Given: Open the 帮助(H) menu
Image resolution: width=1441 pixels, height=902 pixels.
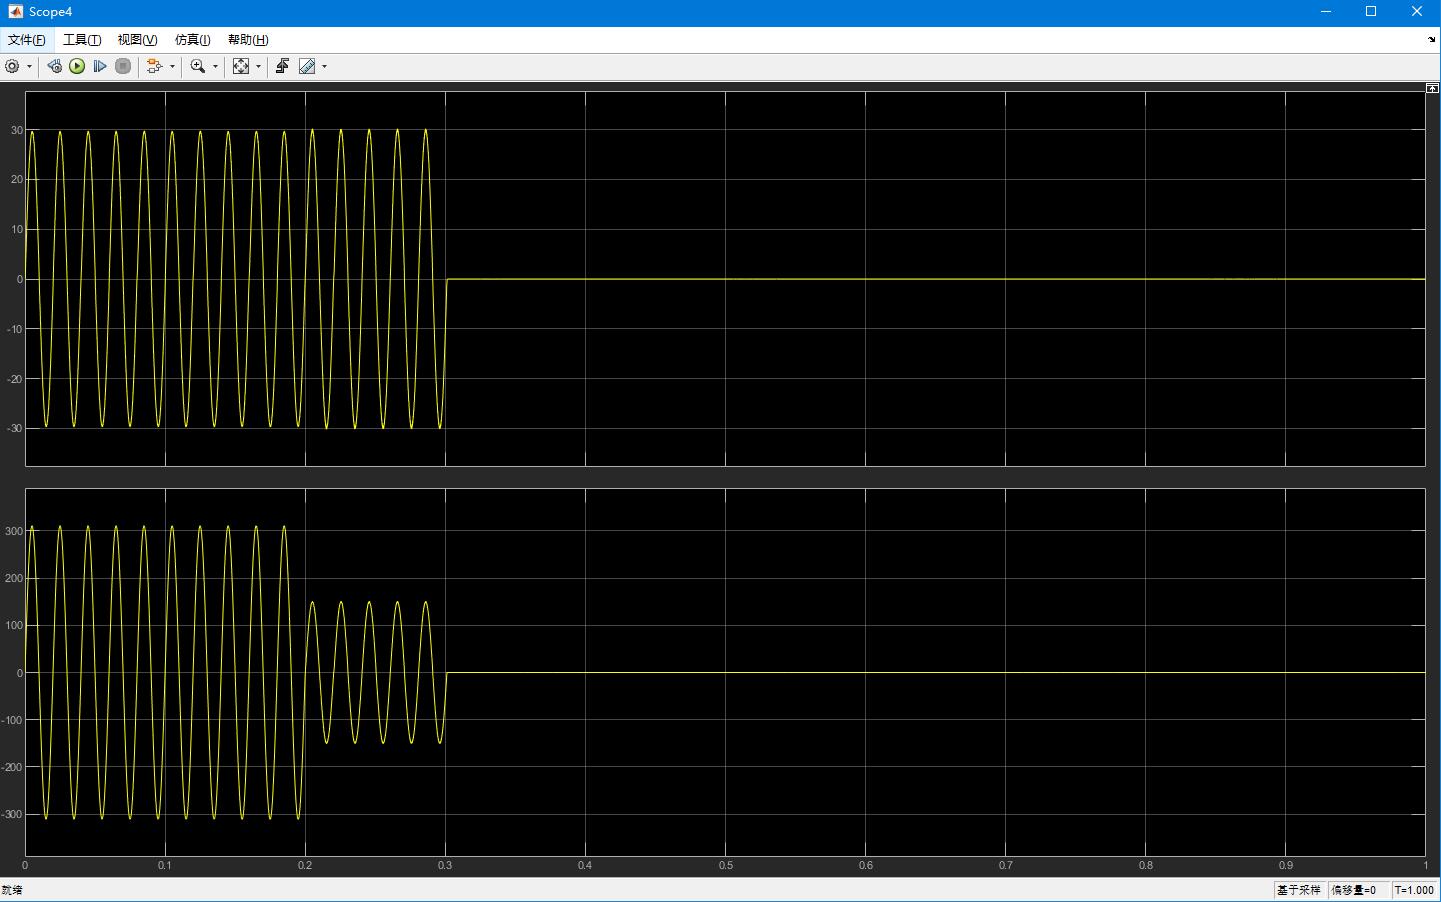Looking at the screenshot, I should pos(248,40).
